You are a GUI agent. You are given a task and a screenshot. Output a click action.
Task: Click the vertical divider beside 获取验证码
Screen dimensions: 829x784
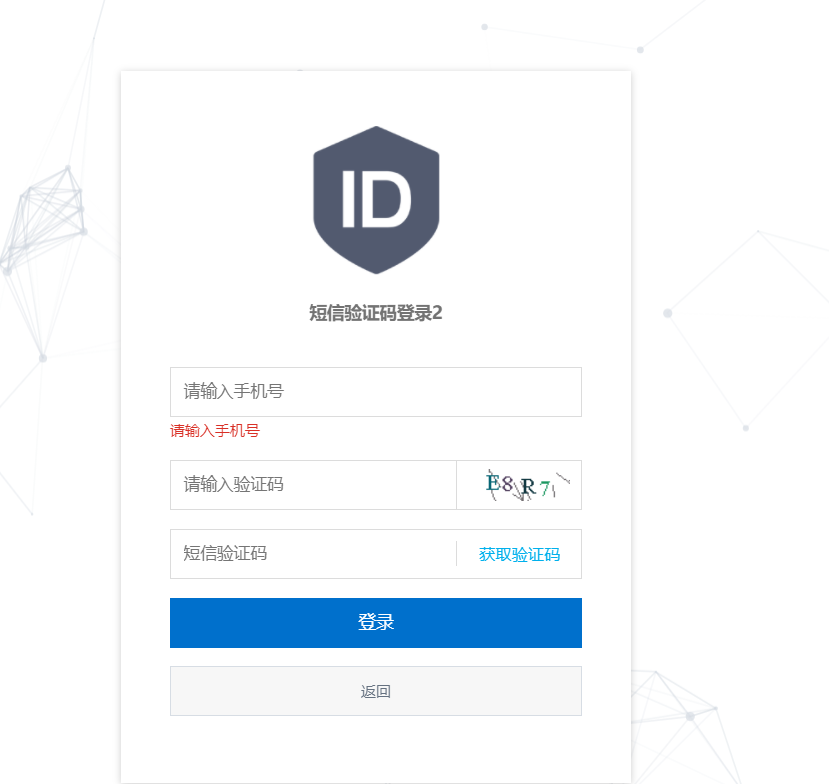coord(456,554)
